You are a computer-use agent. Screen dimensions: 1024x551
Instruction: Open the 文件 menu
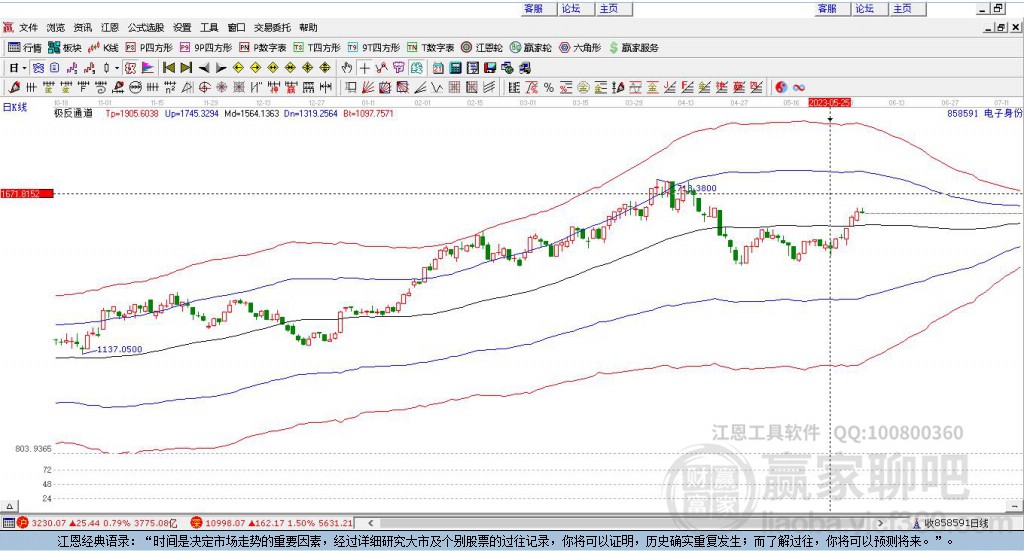(28, 27)
